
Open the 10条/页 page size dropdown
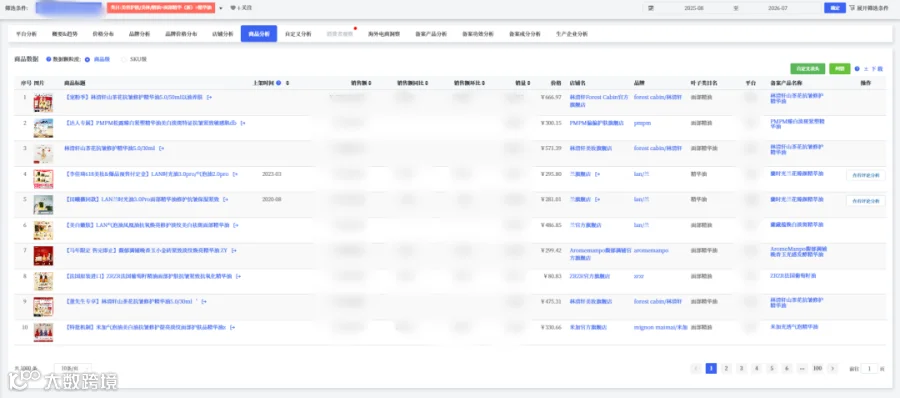click(x=73, y=368)
